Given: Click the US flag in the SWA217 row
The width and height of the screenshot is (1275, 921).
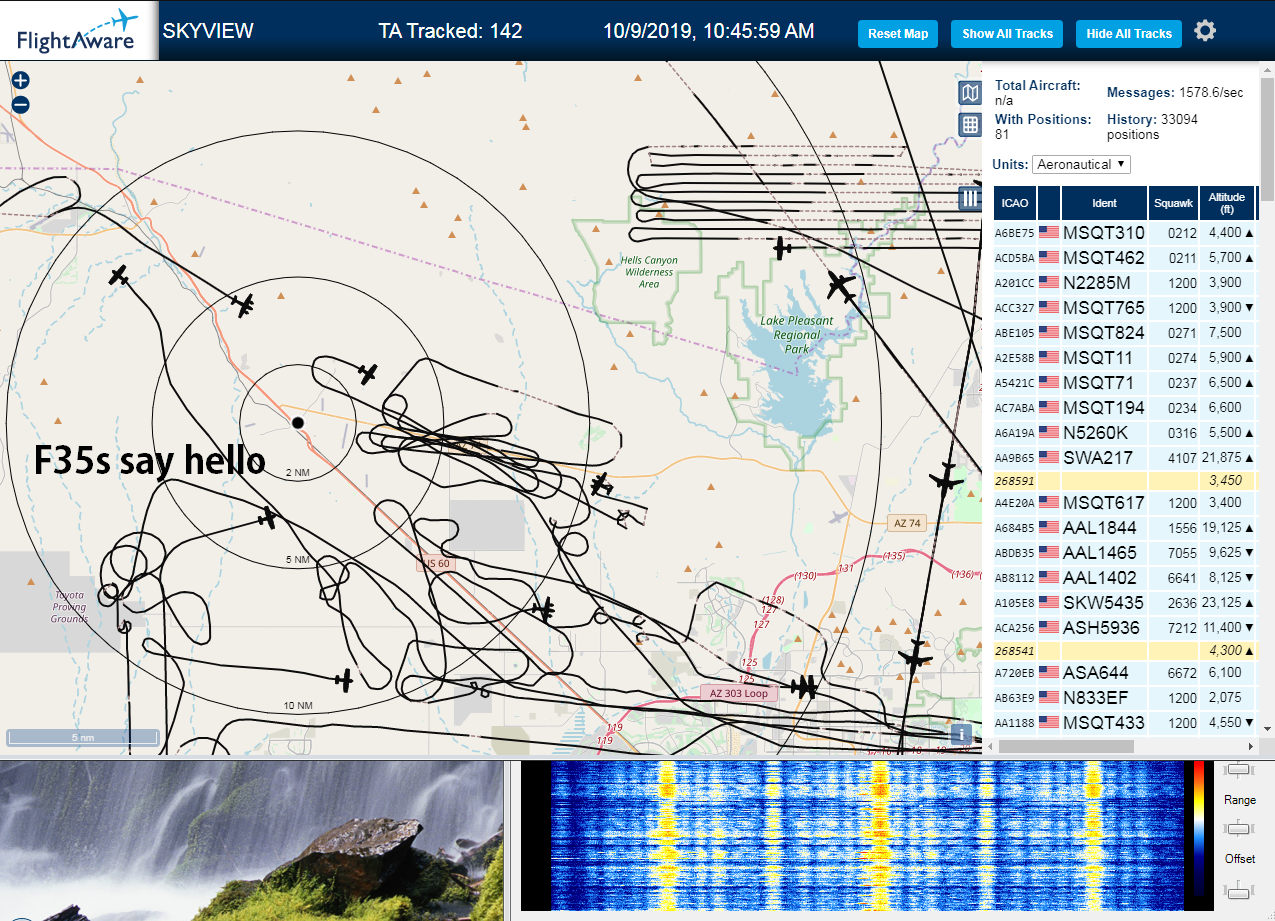Looking at the screenshot, I should click(x=1048, y=458).
